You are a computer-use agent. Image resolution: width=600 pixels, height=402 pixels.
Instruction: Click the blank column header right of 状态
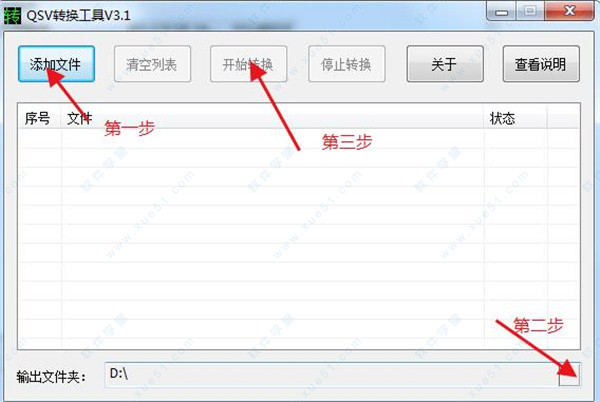(x=563, y=118)
